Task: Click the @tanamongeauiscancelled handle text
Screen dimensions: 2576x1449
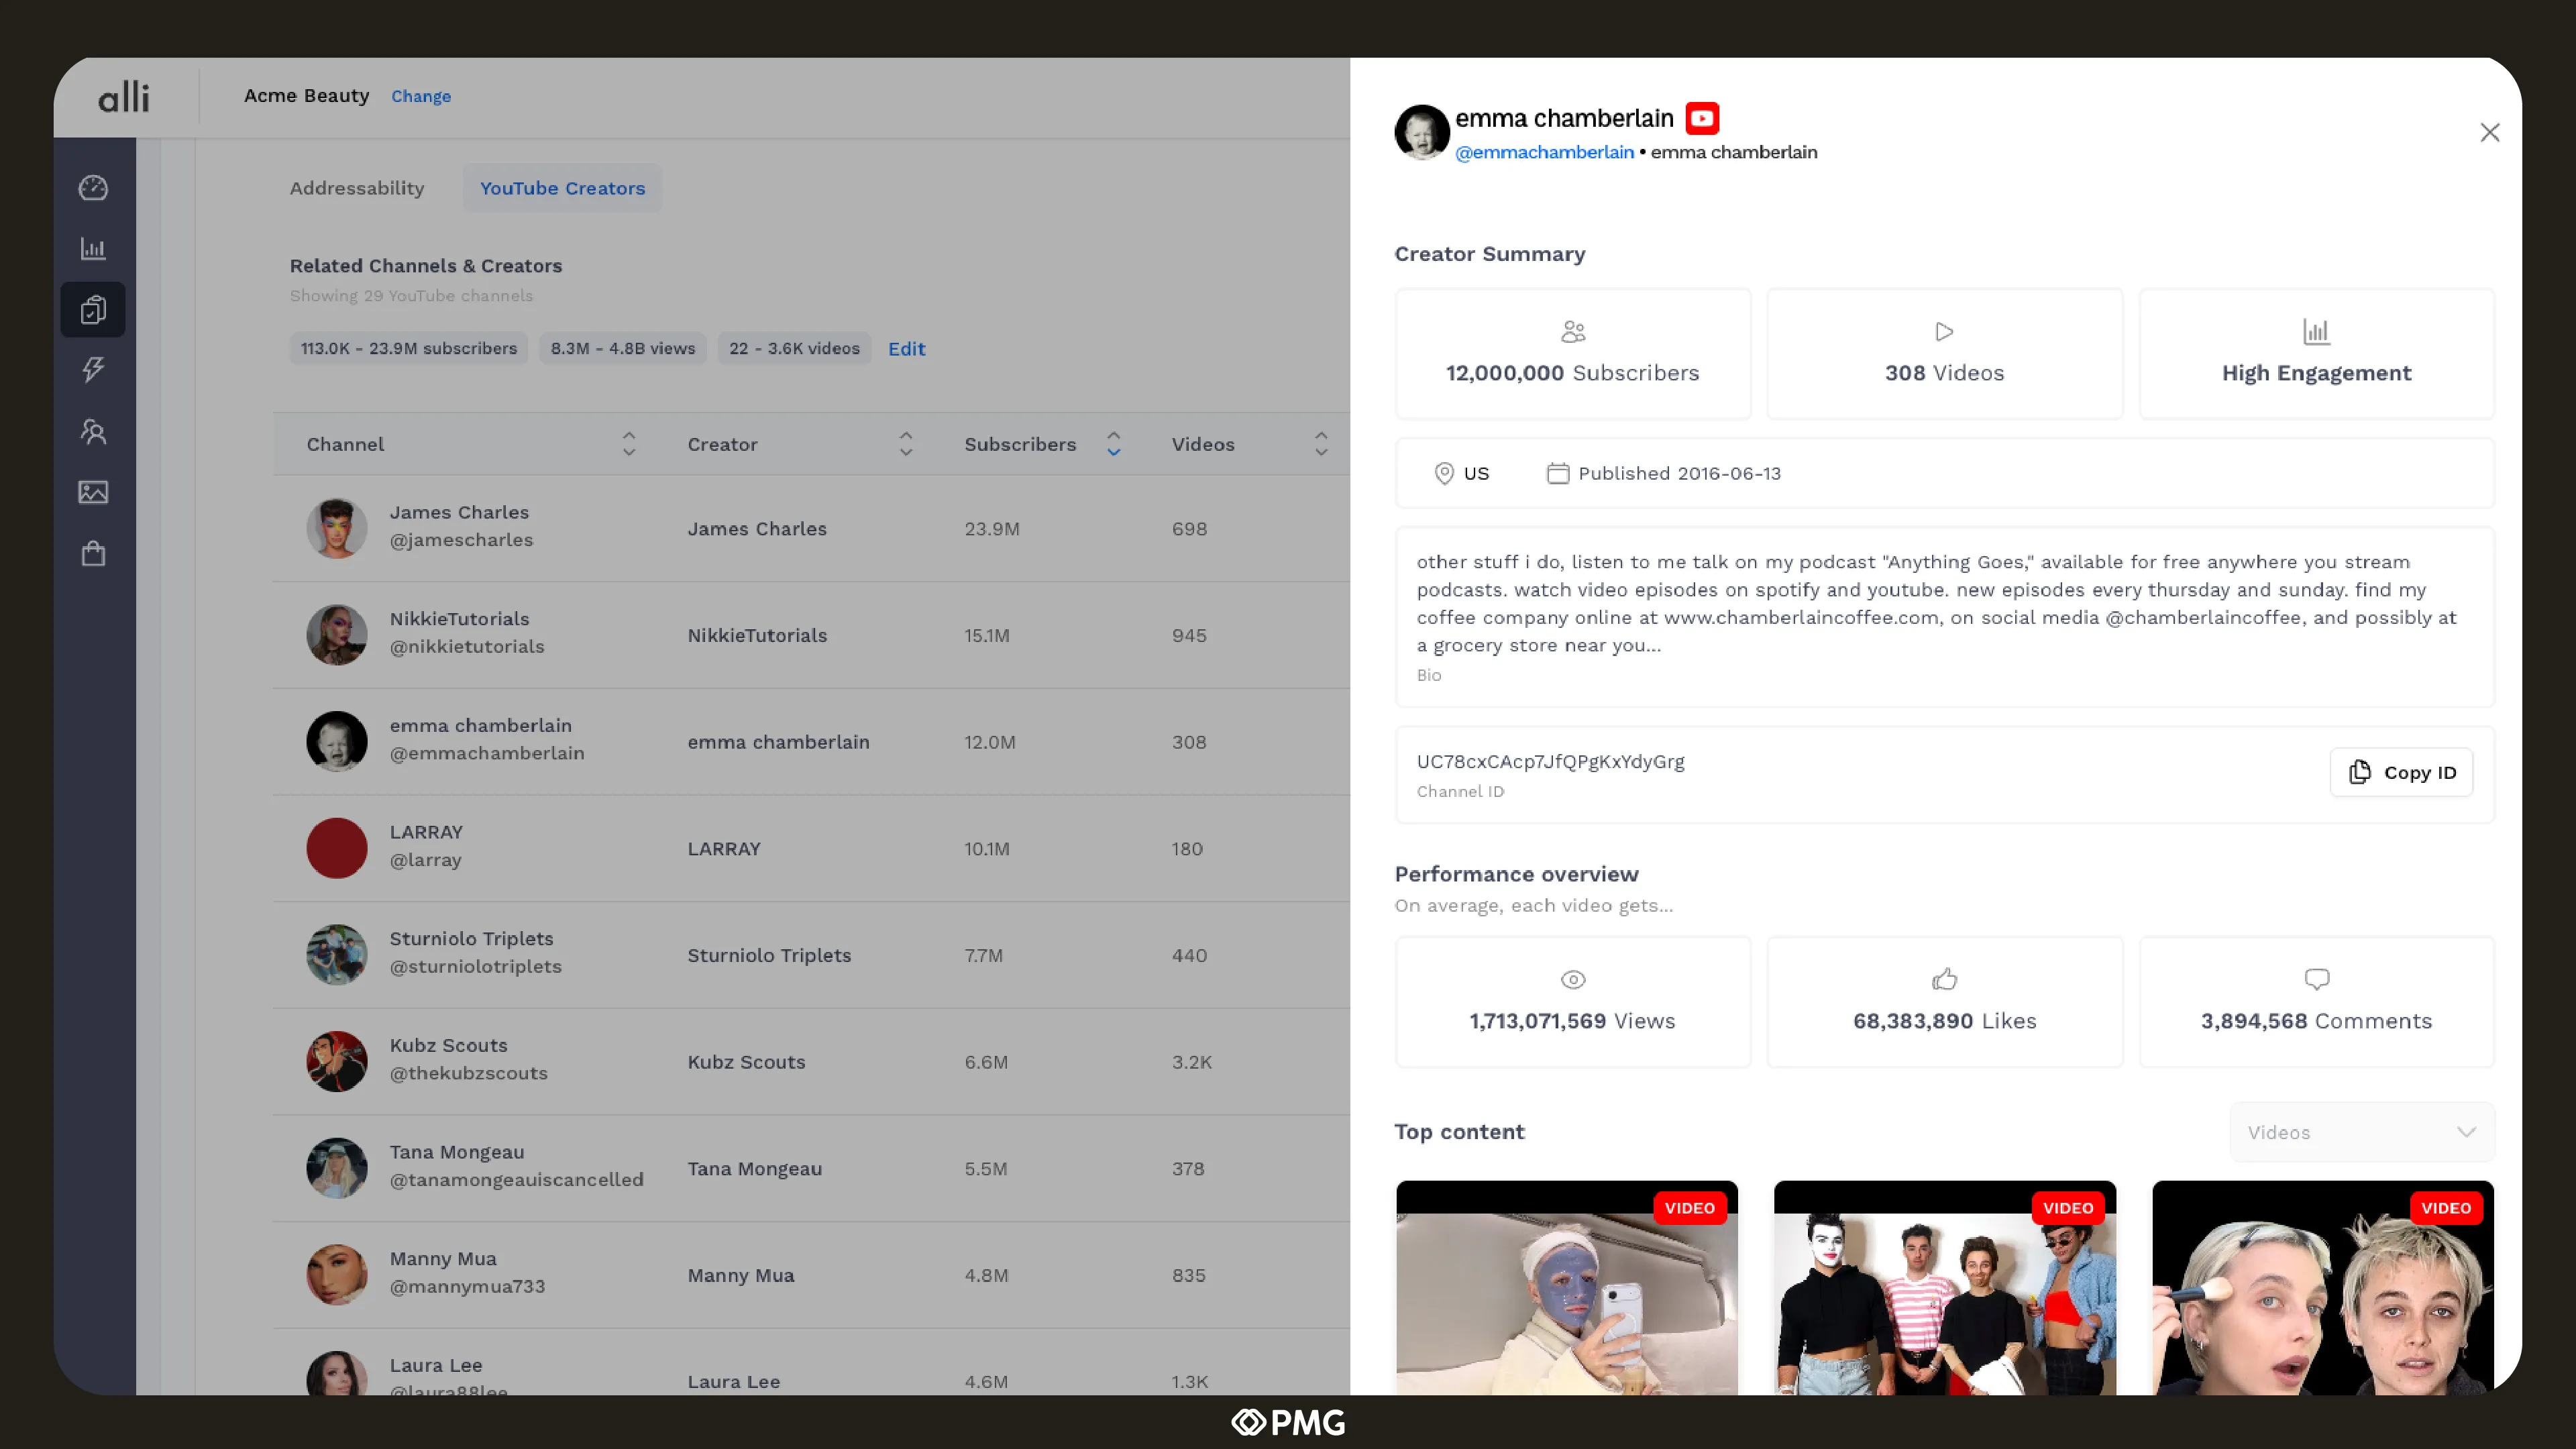Action: click(x=517, y=1180)
